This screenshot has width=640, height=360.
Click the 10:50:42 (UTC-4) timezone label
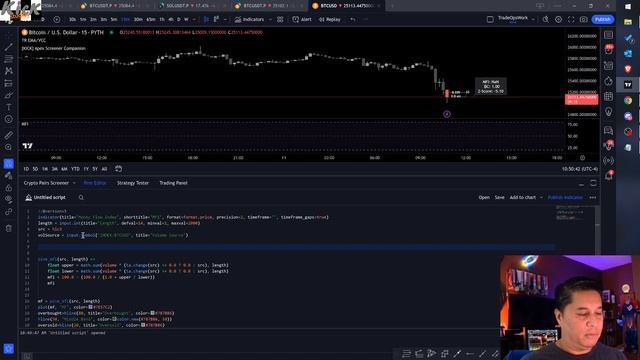580,169
